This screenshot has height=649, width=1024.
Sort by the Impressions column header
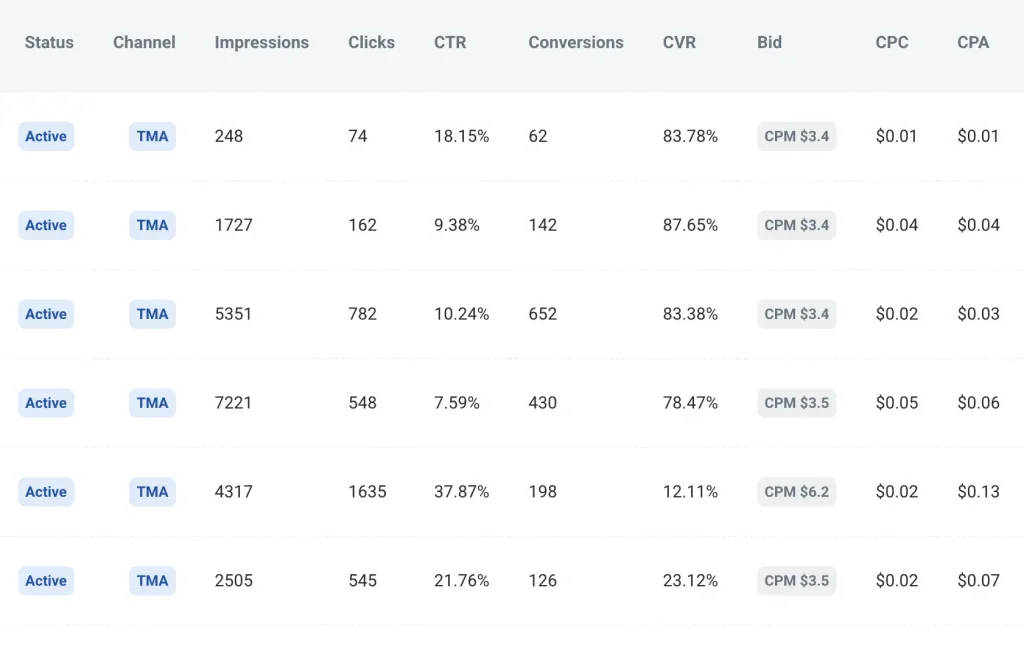261,42
